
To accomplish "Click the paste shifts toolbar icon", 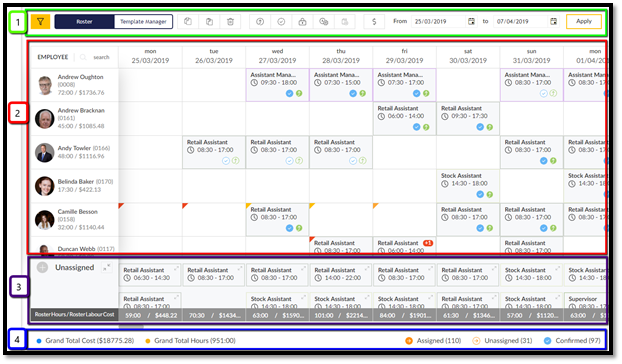I will (x=209, y=22).
